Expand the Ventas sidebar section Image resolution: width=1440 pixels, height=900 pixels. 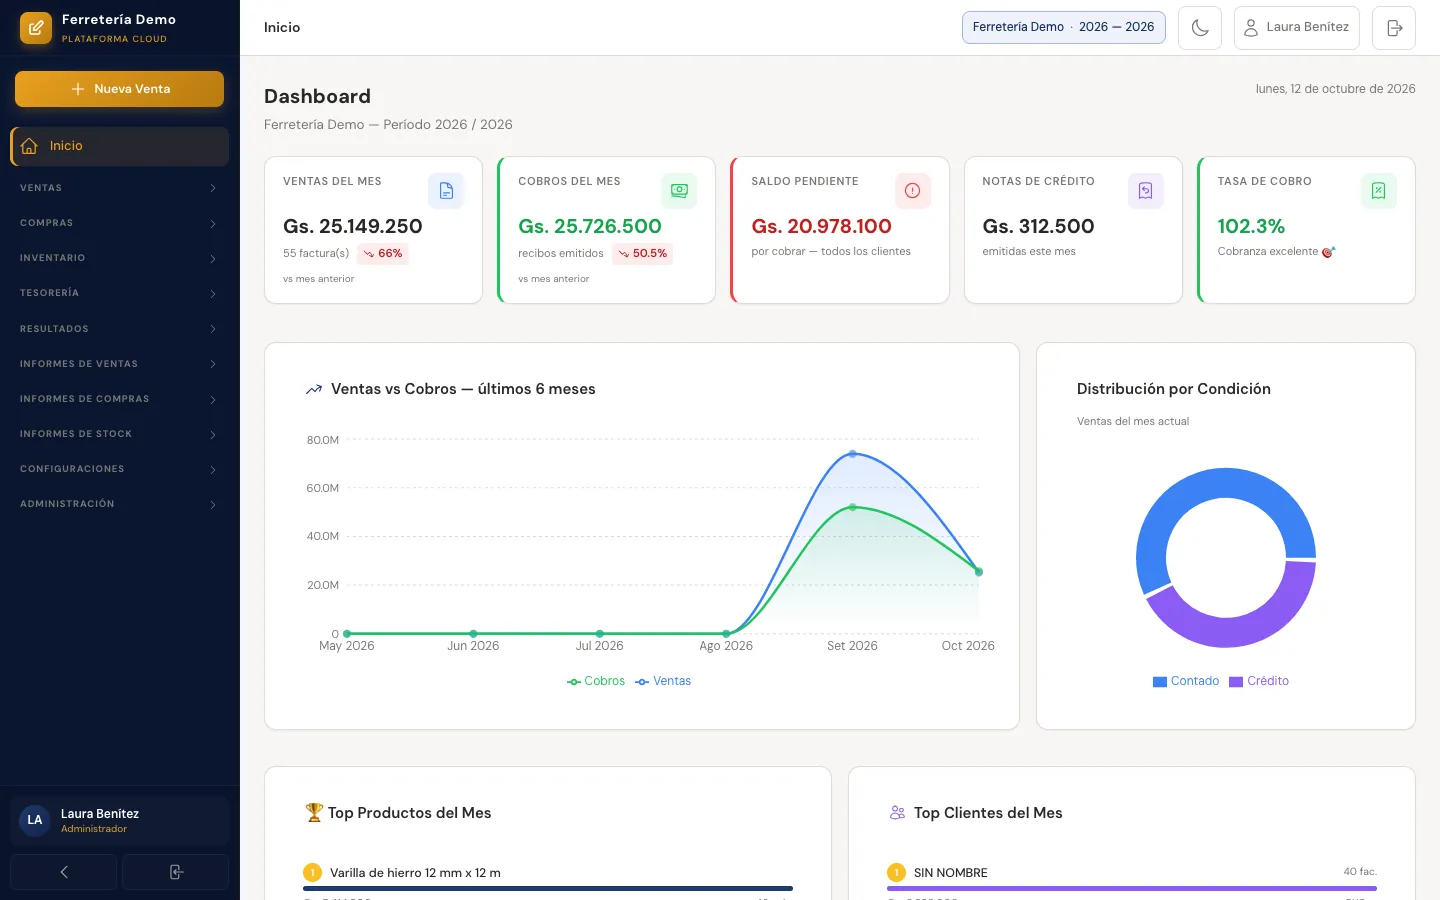coord(119,188)
